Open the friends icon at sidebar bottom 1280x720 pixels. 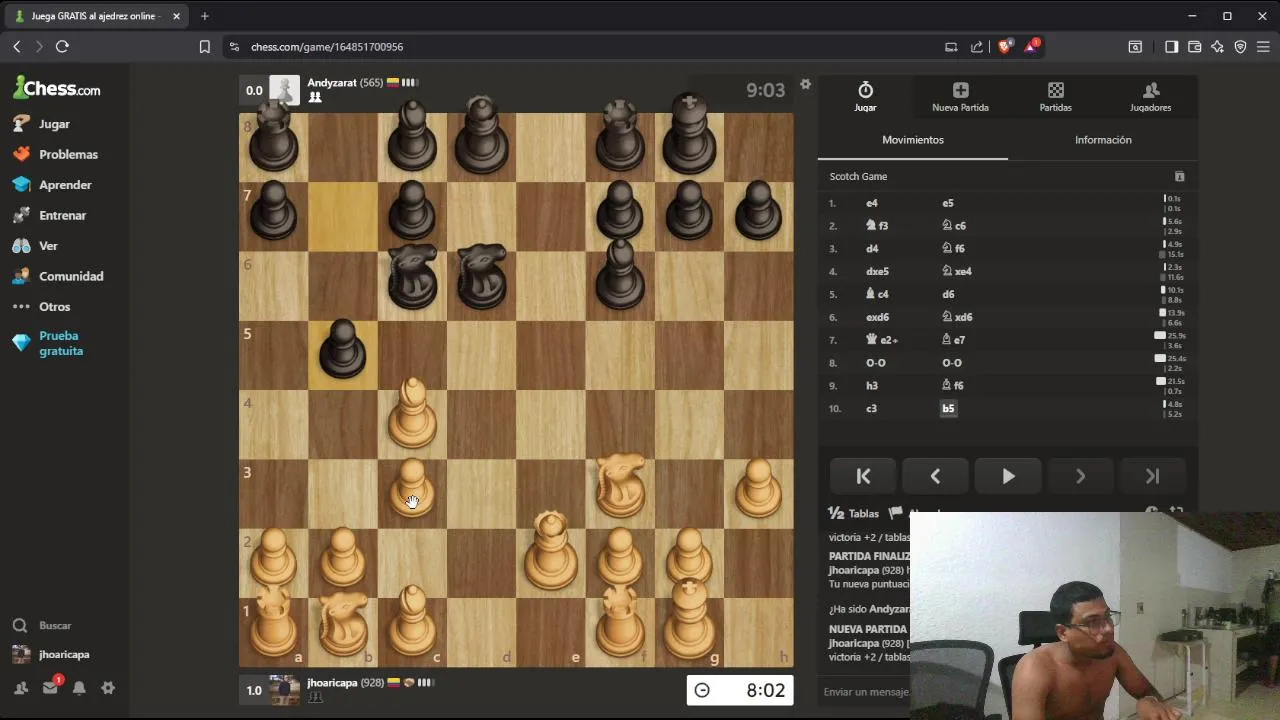coord(21,688)
